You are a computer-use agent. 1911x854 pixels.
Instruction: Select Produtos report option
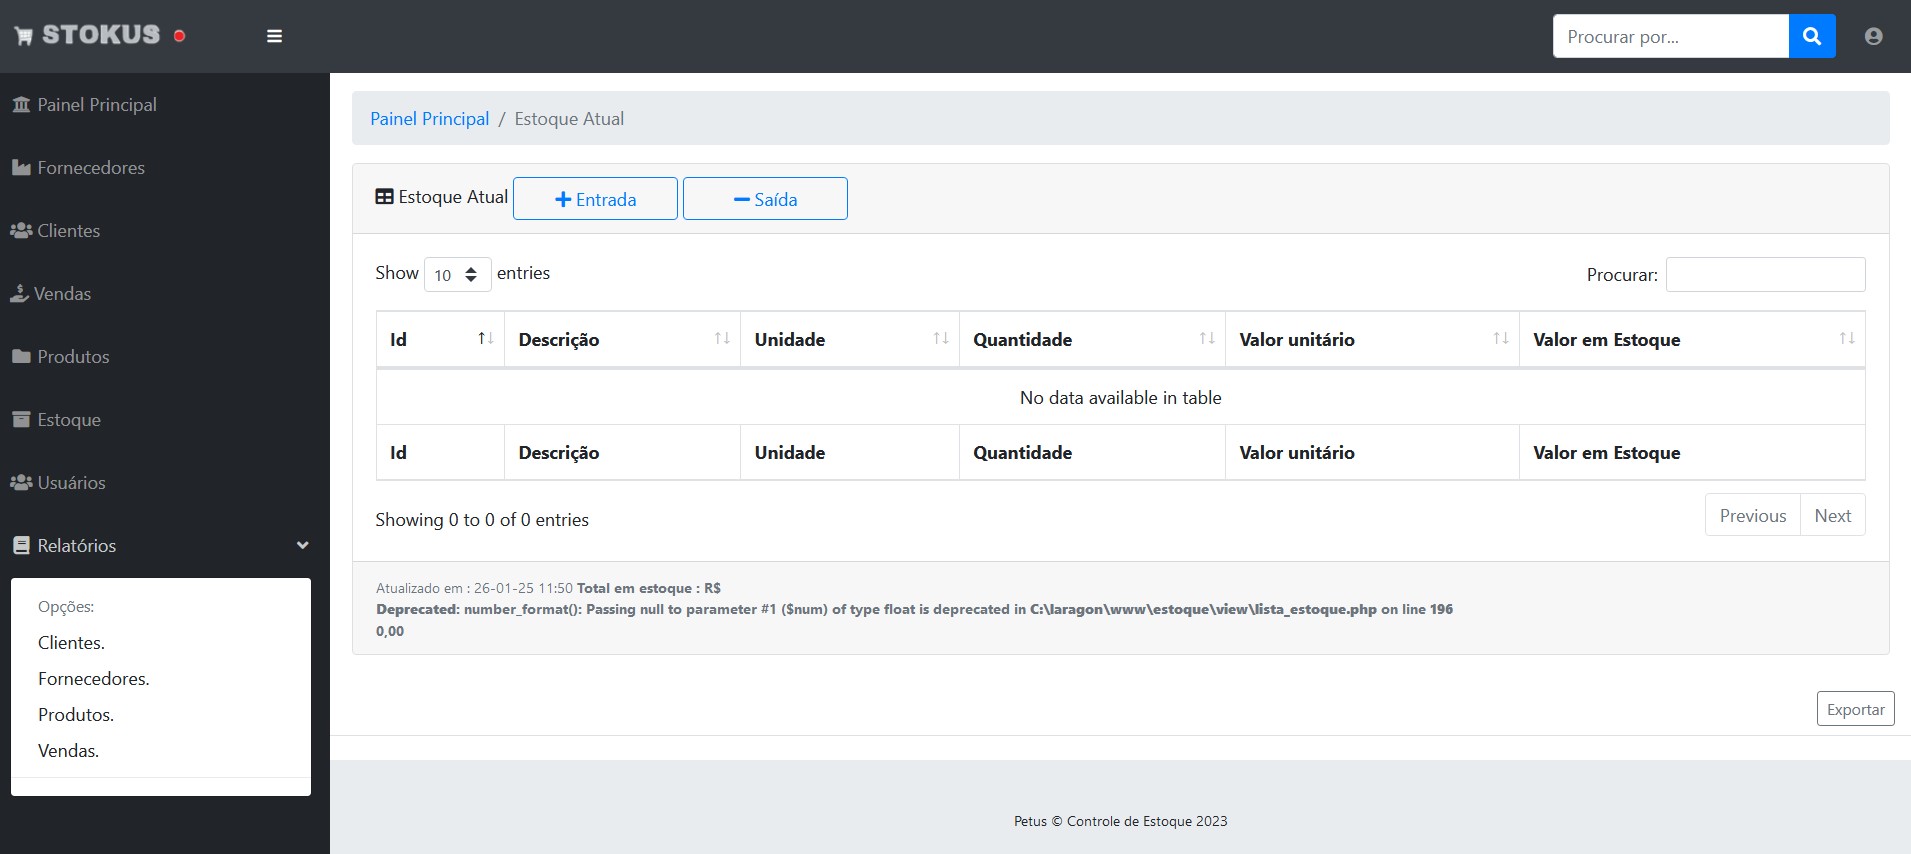coord(76,715)
